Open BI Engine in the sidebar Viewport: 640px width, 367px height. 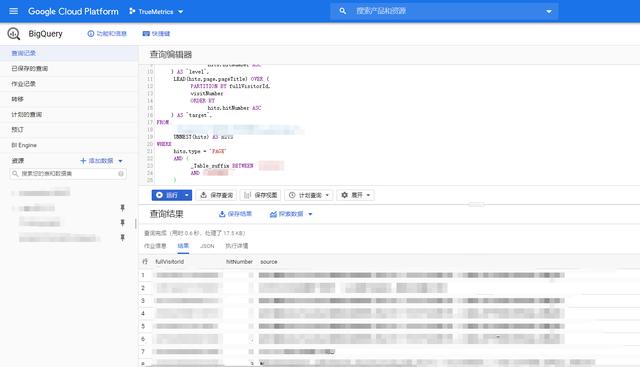click(69, 145)
